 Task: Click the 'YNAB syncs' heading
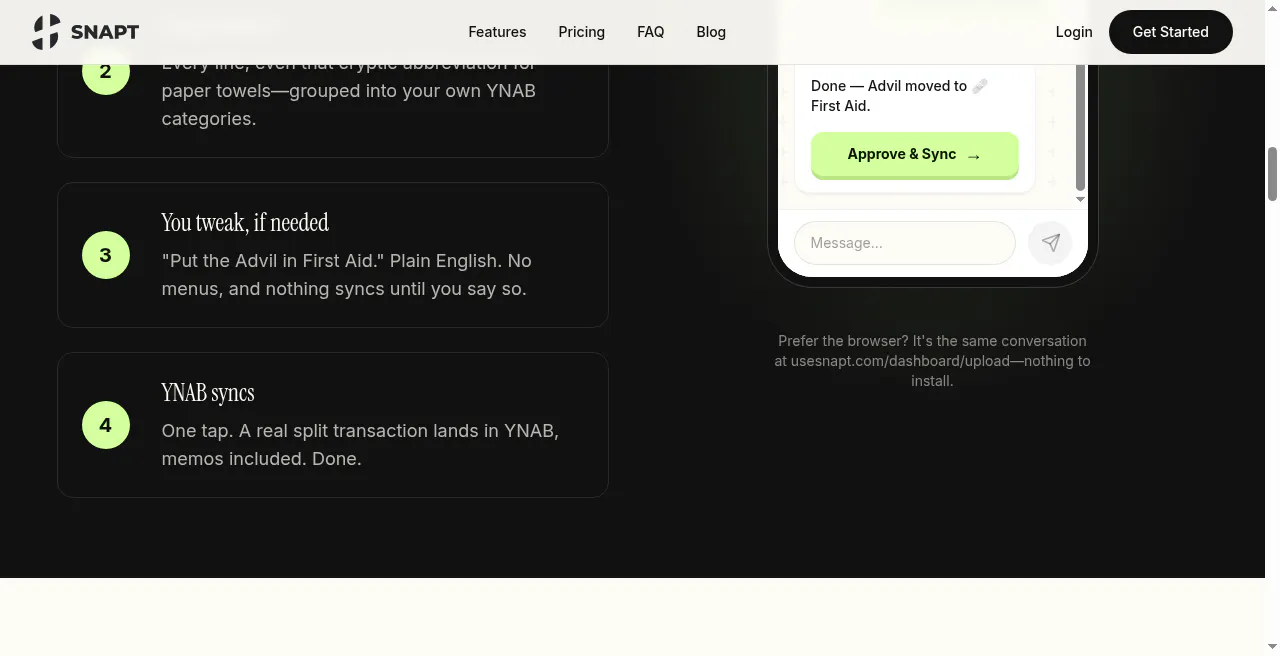(x=208, y=392)
